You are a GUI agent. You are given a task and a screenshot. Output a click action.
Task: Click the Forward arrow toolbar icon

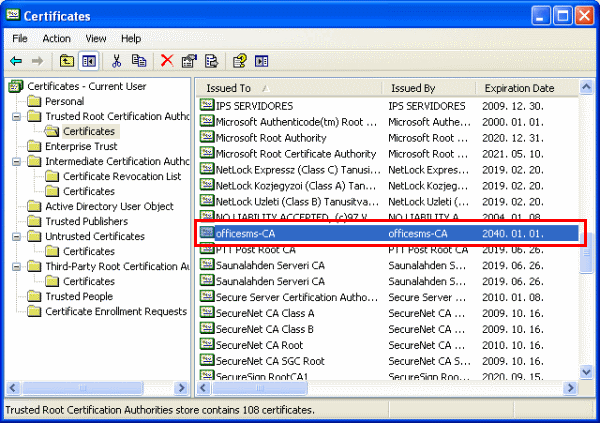coord(37,61)
